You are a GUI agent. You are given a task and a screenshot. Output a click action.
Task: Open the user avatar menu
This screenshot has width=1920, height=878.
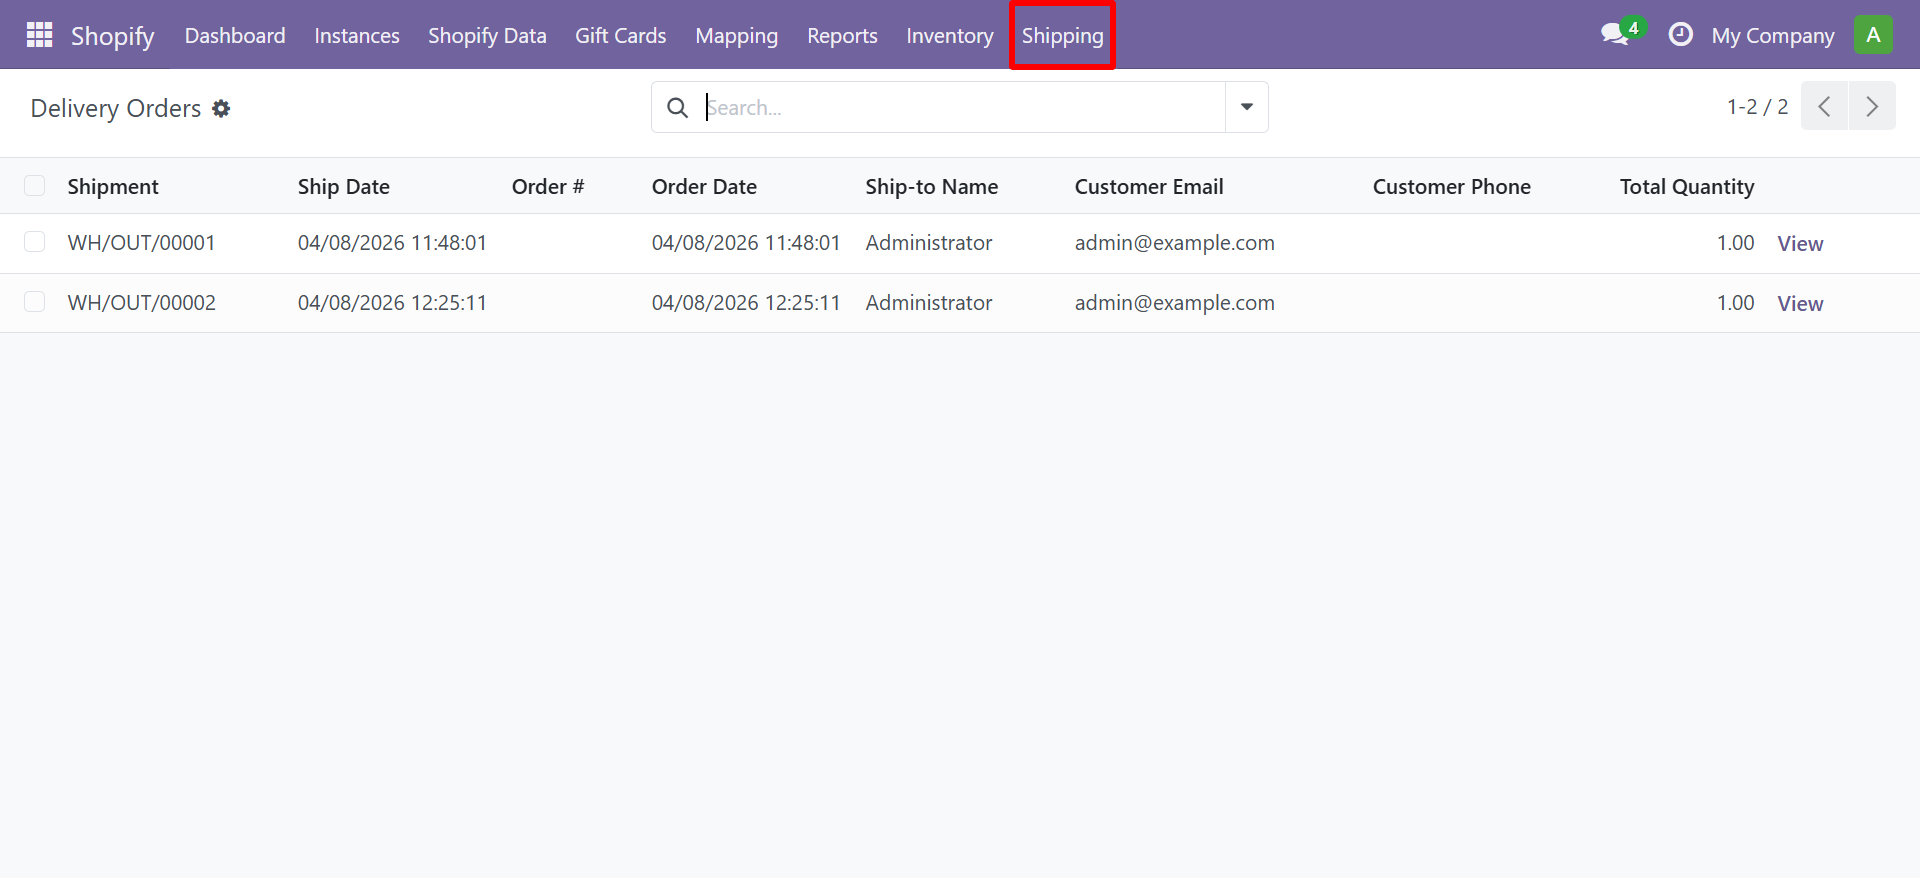[x=1873, y=35]
